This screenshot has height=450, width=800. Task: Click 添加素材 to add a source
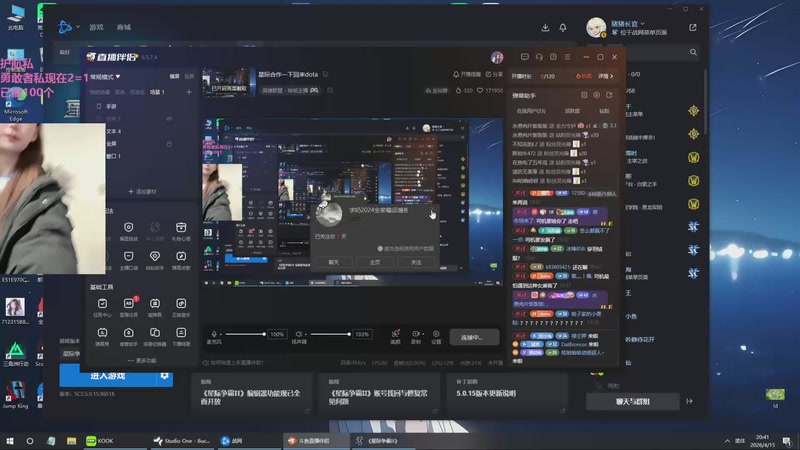click(x=142, y=191)
